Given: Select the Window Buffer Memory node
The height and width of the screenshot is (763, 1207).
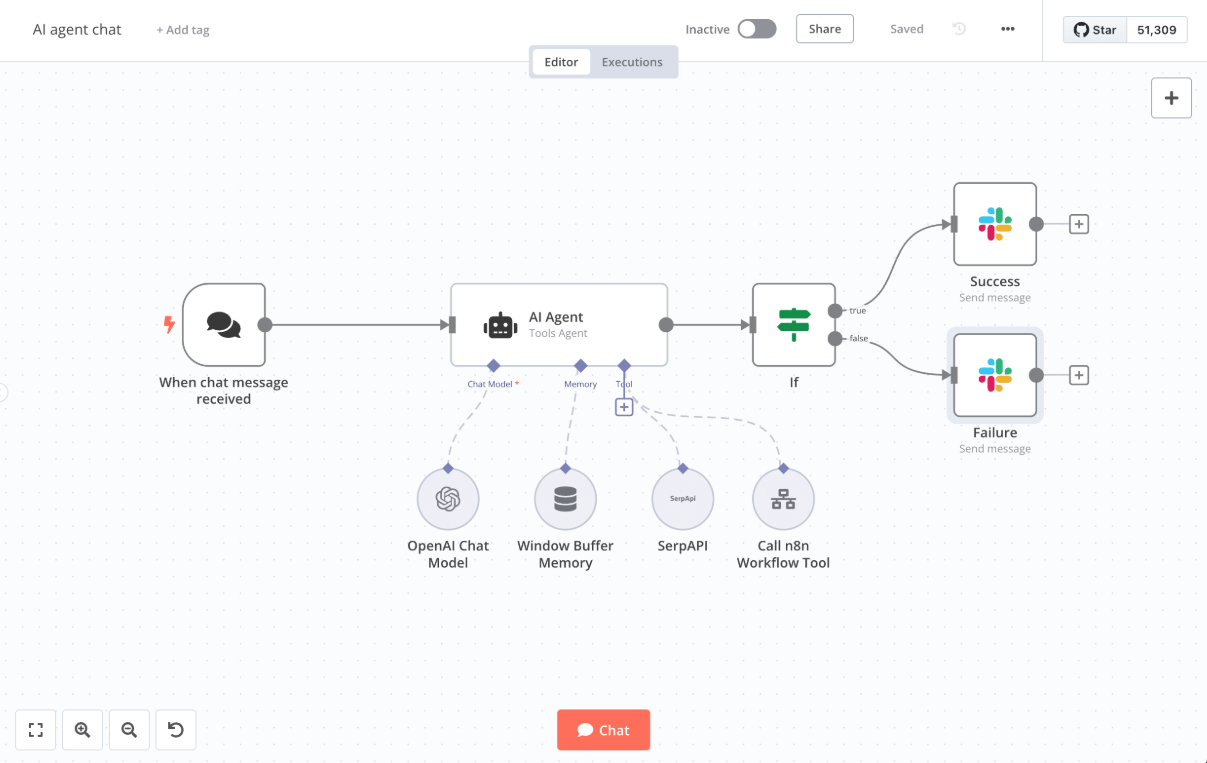Looking at the screenshot, I should click(x=565, y=499).
